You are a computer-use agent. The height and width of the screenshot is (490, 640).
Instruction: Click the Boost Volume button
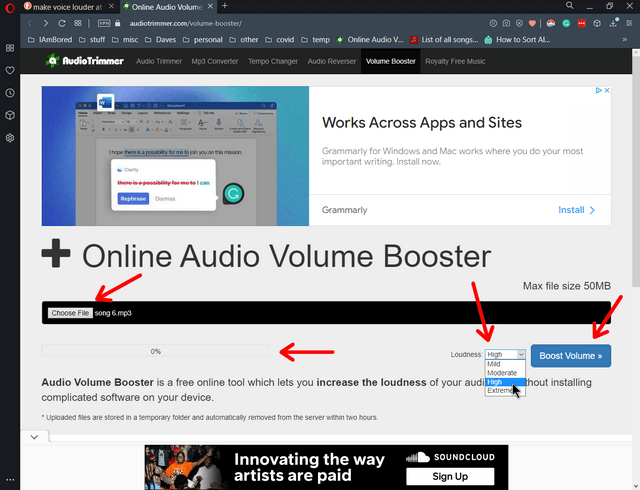point(571,356)
